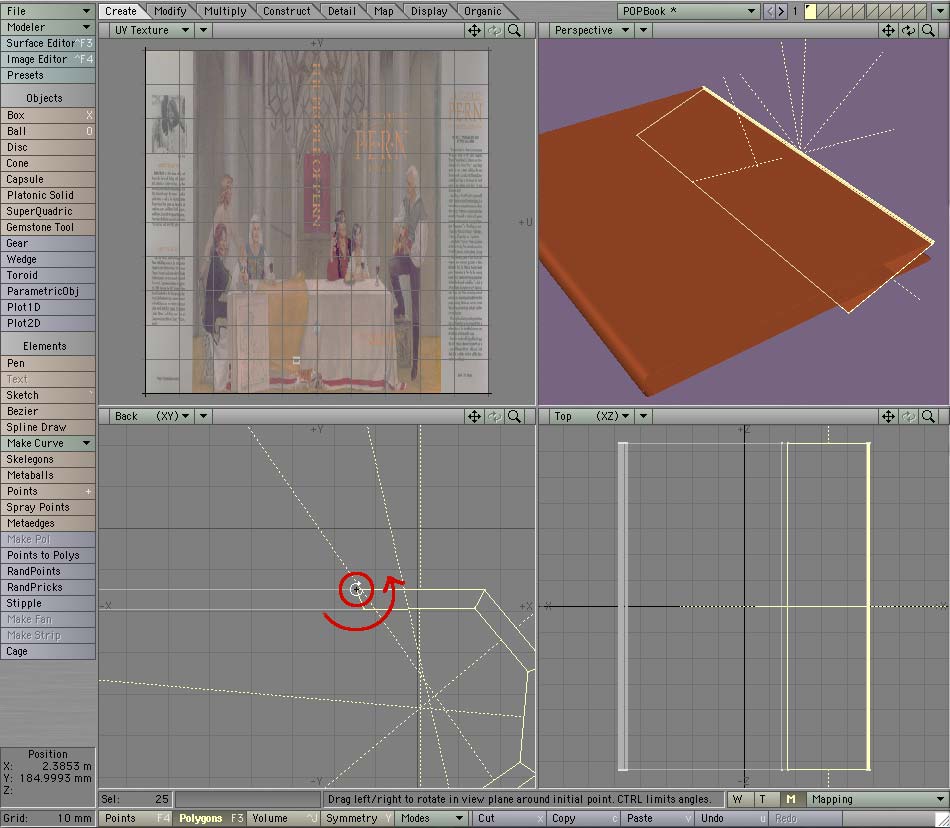Viewport: 950px width, 828px height.
Task: Click the pan icon in Perspective viewport
Action: (x=888, y=30)
